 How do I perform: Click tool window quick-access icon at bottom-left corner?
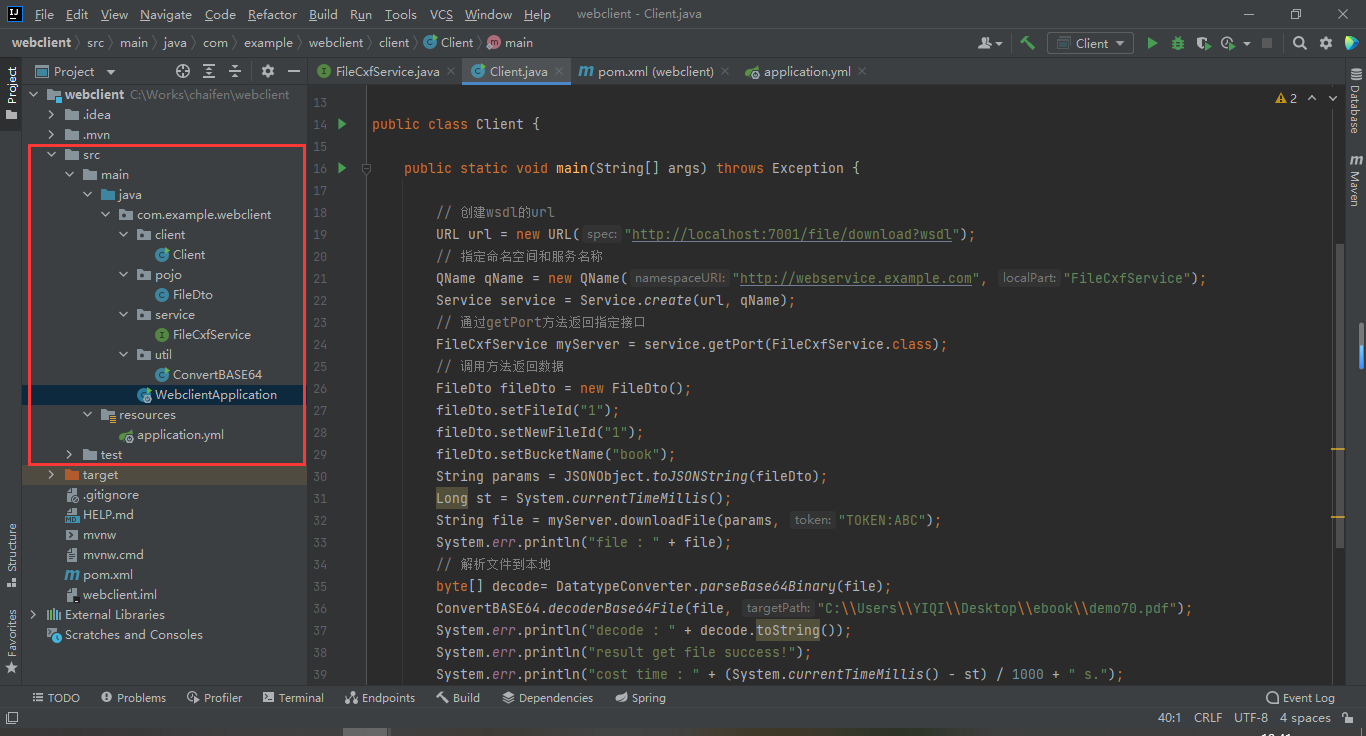click(11, 717)
